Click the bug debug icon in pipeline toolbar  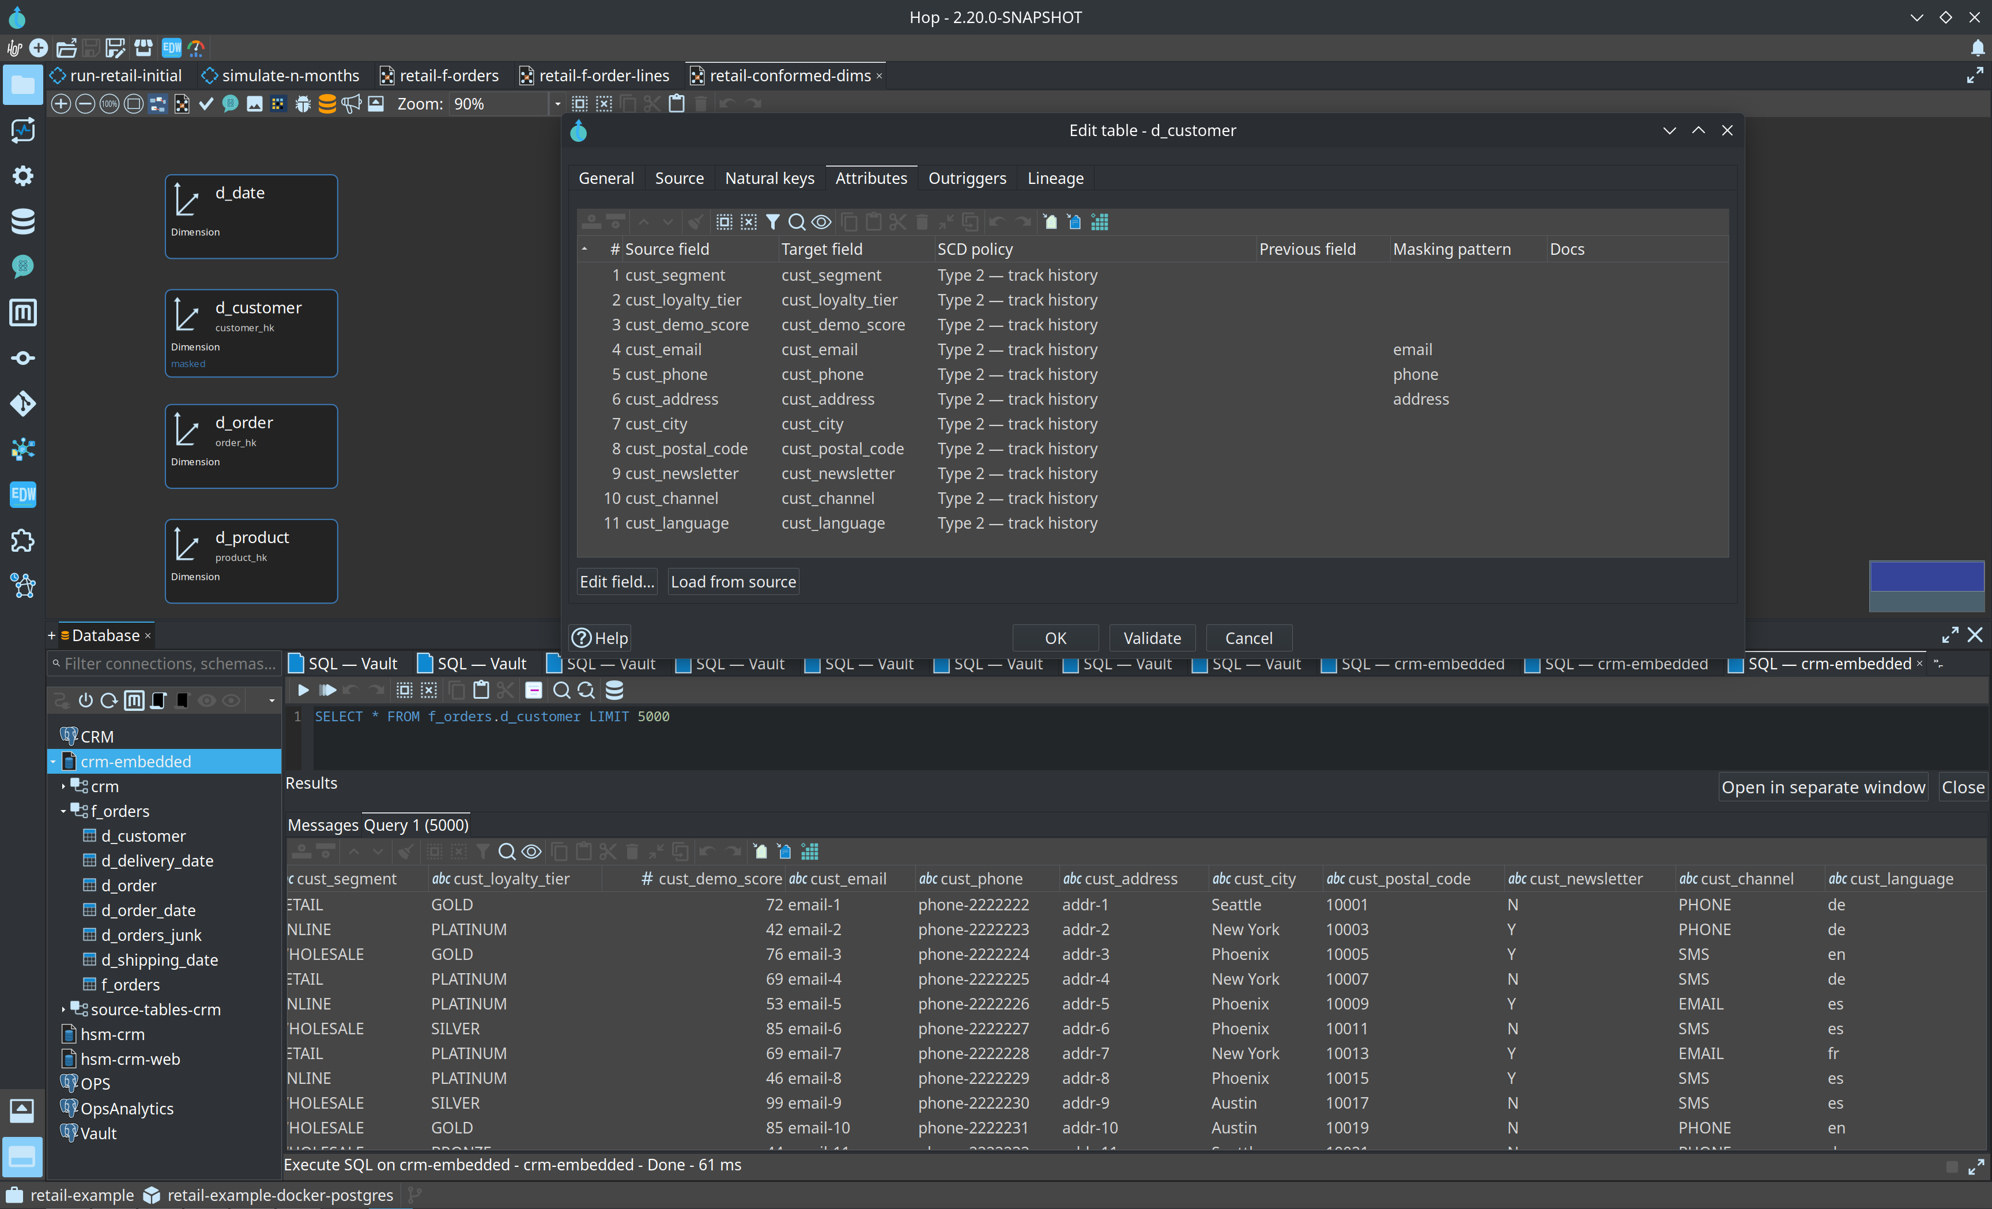[303, 104]
